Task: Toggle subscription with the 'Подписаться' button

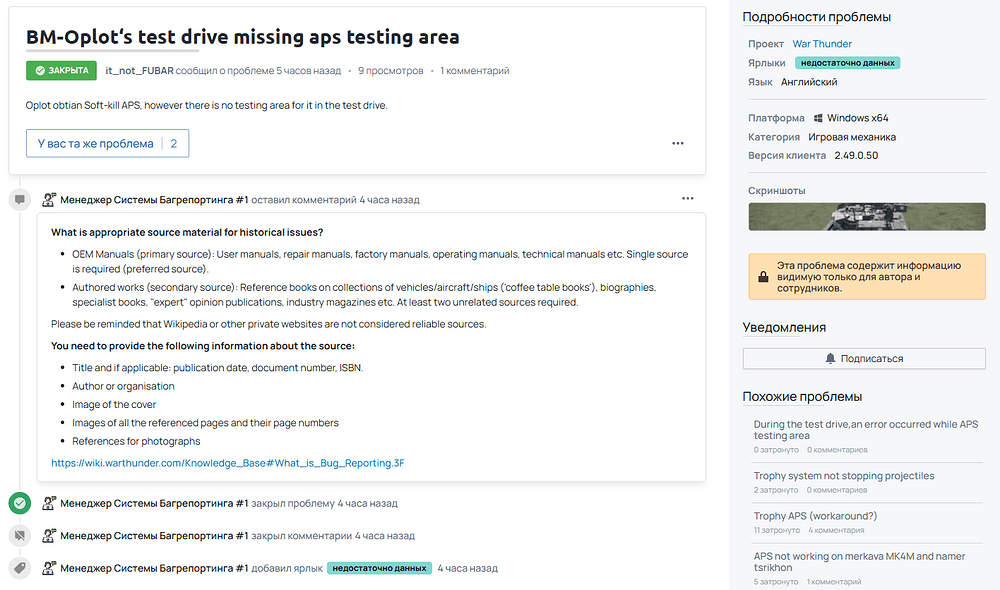Action: click(x=864, y=358)
